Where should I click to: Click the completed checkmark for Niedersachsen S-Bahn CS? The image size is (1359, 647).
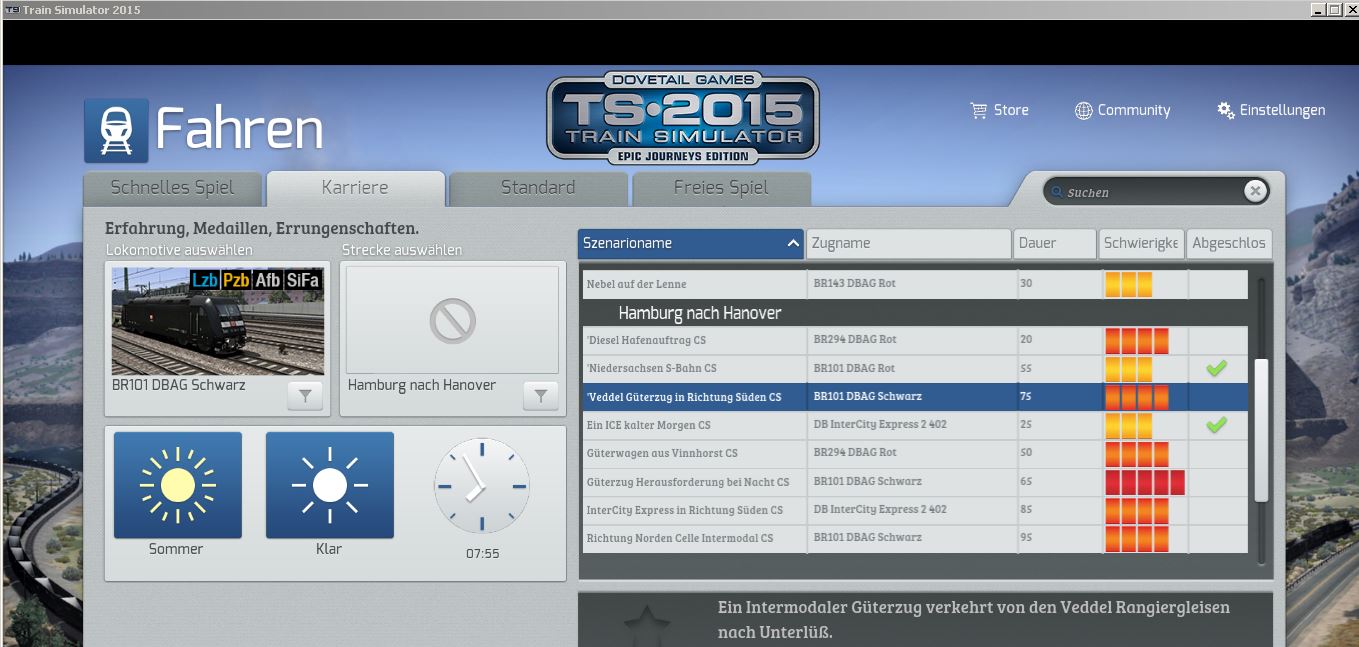[x=1216, y=369]
